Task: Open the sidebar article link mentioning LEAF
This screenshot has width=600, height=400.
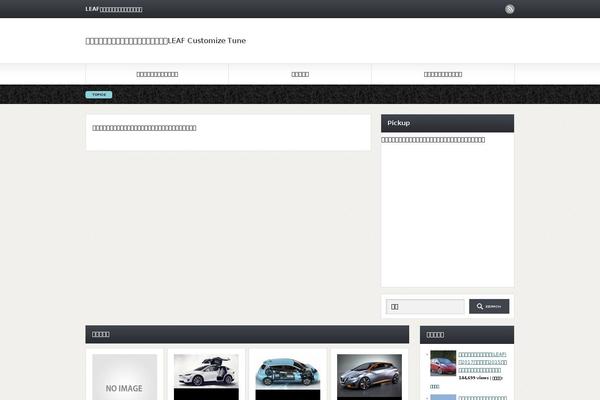Action: pos(483,362)
